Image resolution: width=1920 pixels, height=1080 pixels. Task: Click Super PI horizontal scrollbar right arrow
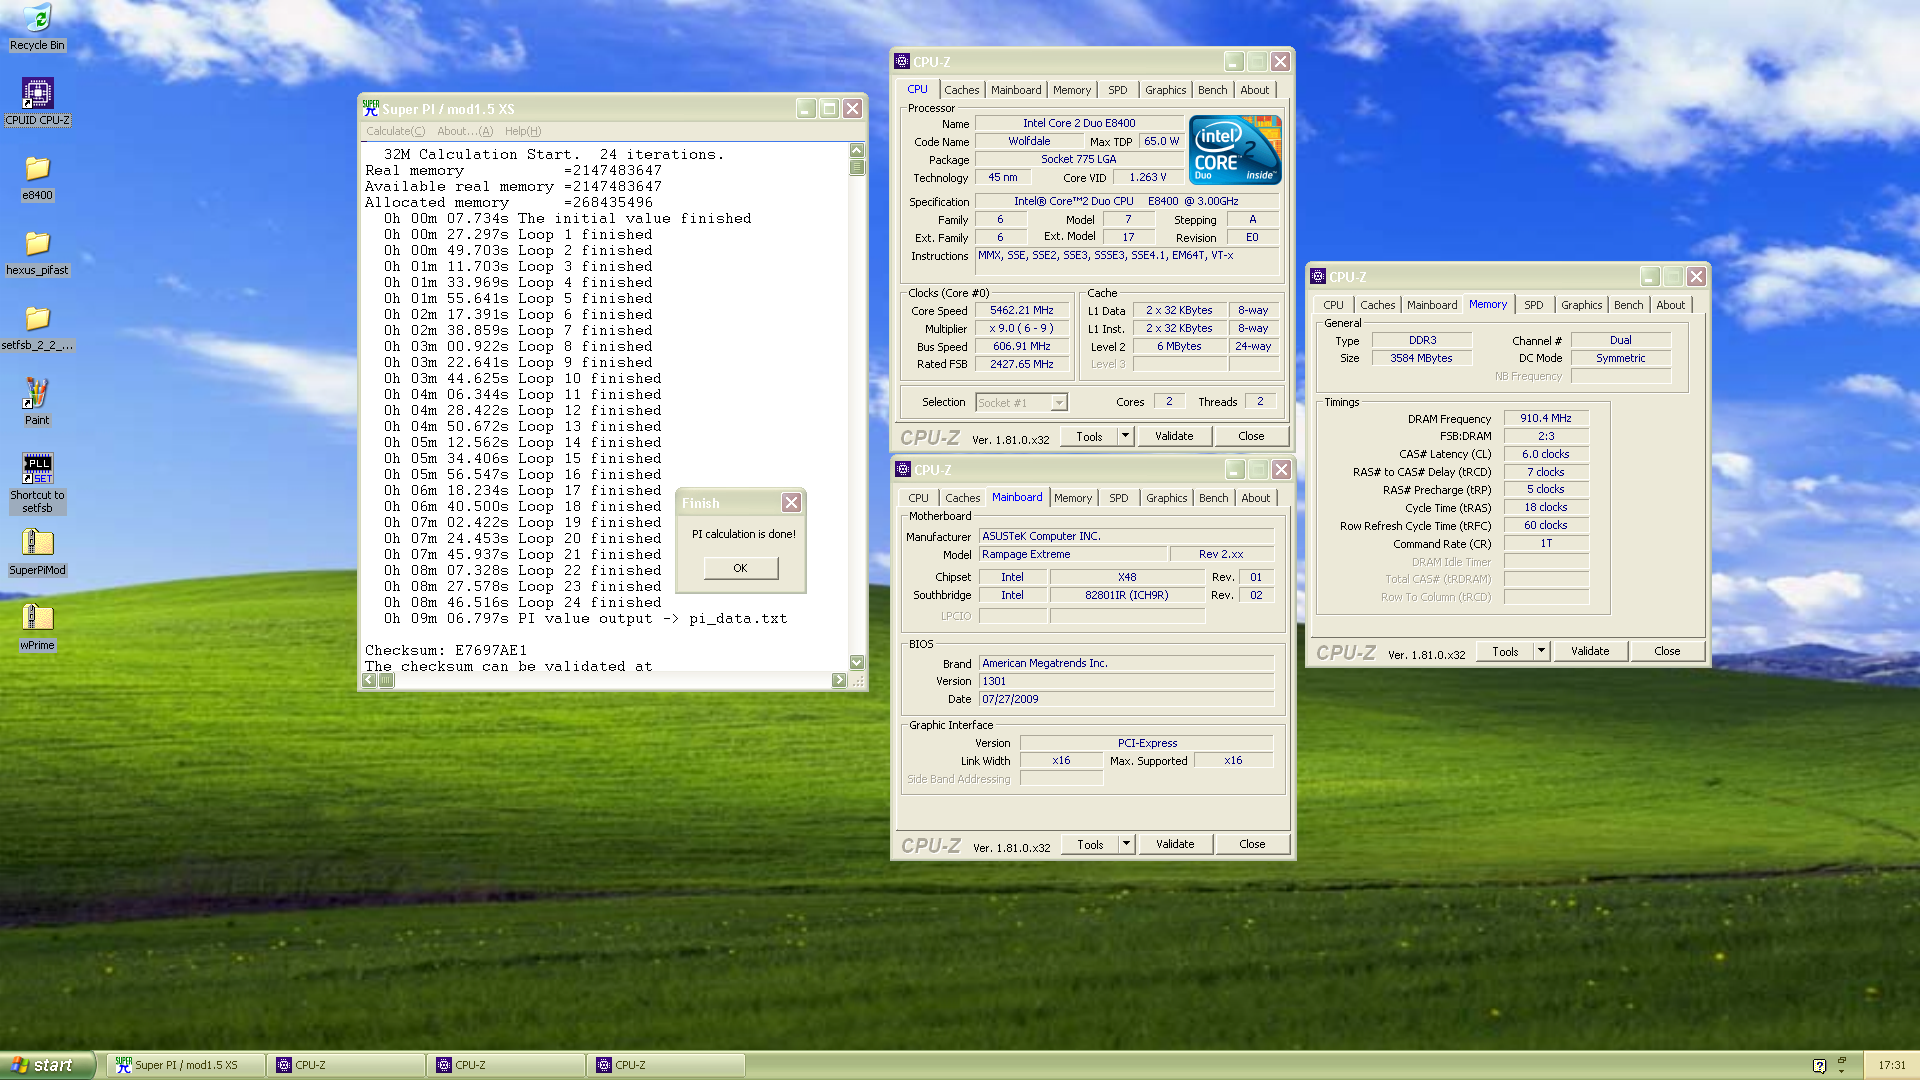click(838, 680)
